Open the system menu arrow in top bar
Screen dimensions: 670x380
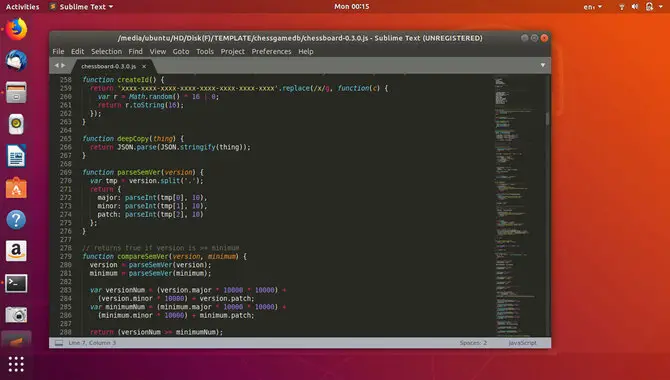click(x=661, y=7)
